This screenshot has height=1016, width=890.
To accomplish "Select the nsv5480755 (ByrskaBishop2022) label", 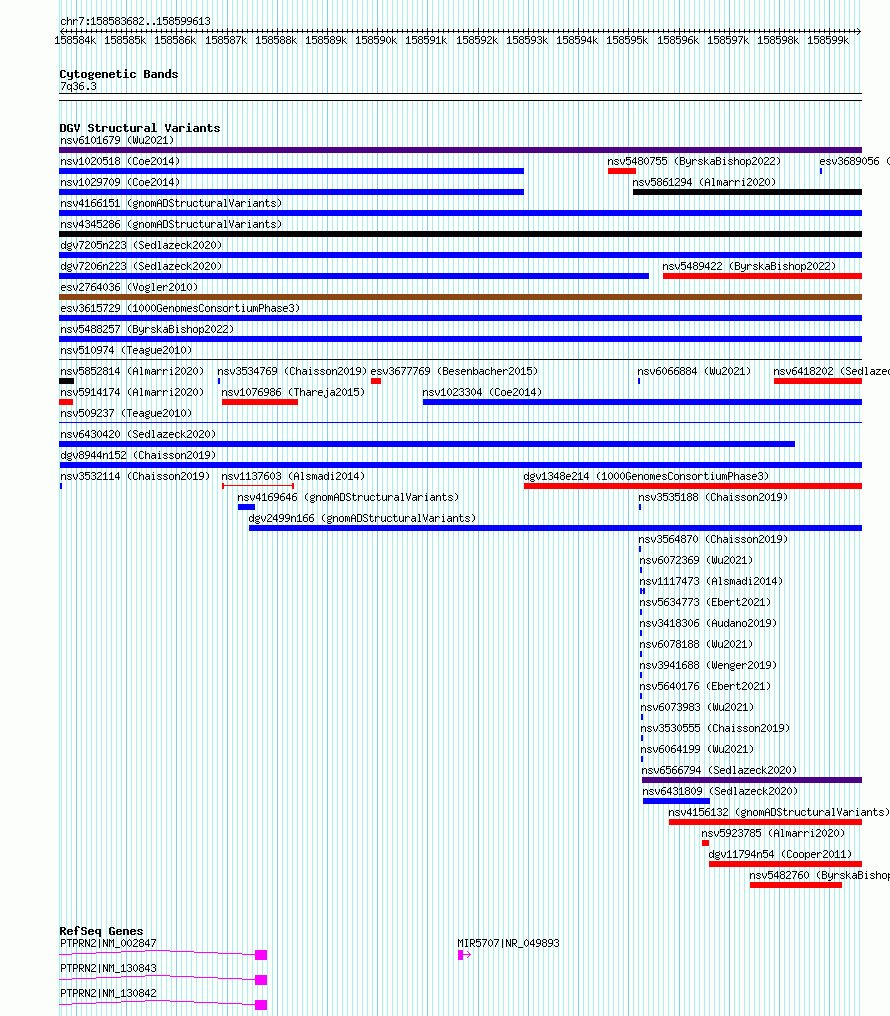I will click(694, 161).
